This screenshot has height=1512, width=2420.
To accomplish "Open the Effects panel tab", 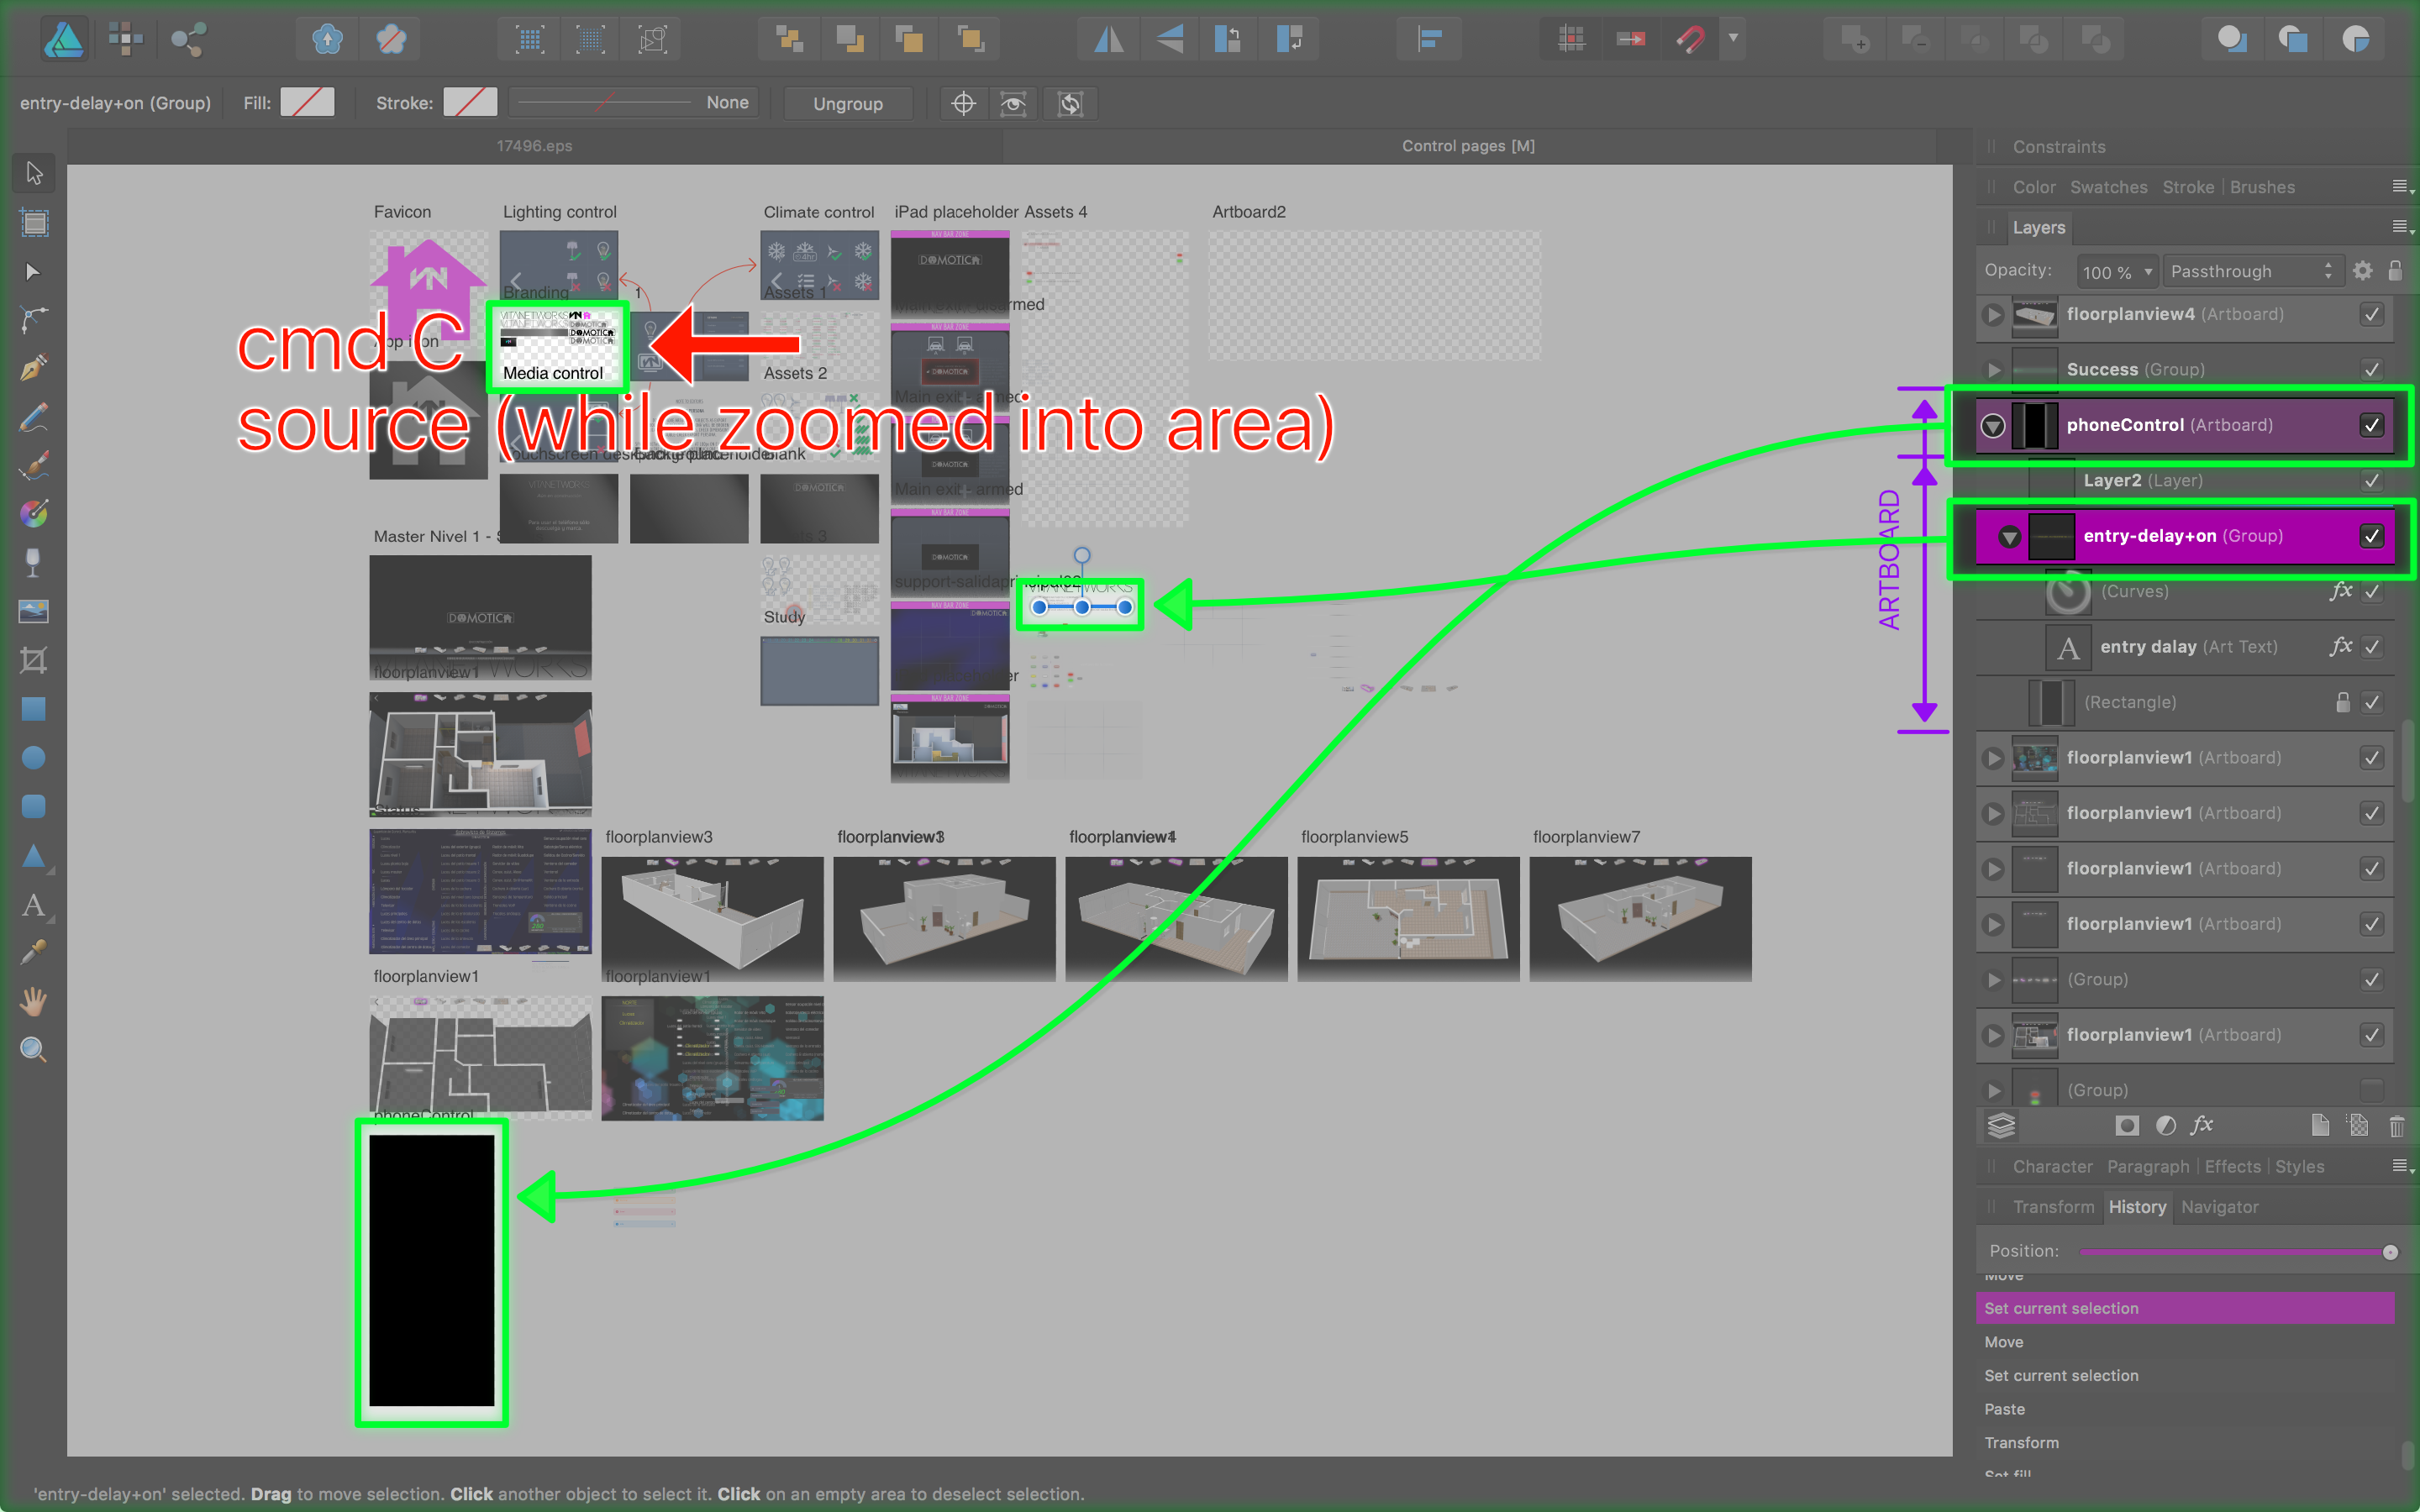I will click(x=2232, y=1167).
